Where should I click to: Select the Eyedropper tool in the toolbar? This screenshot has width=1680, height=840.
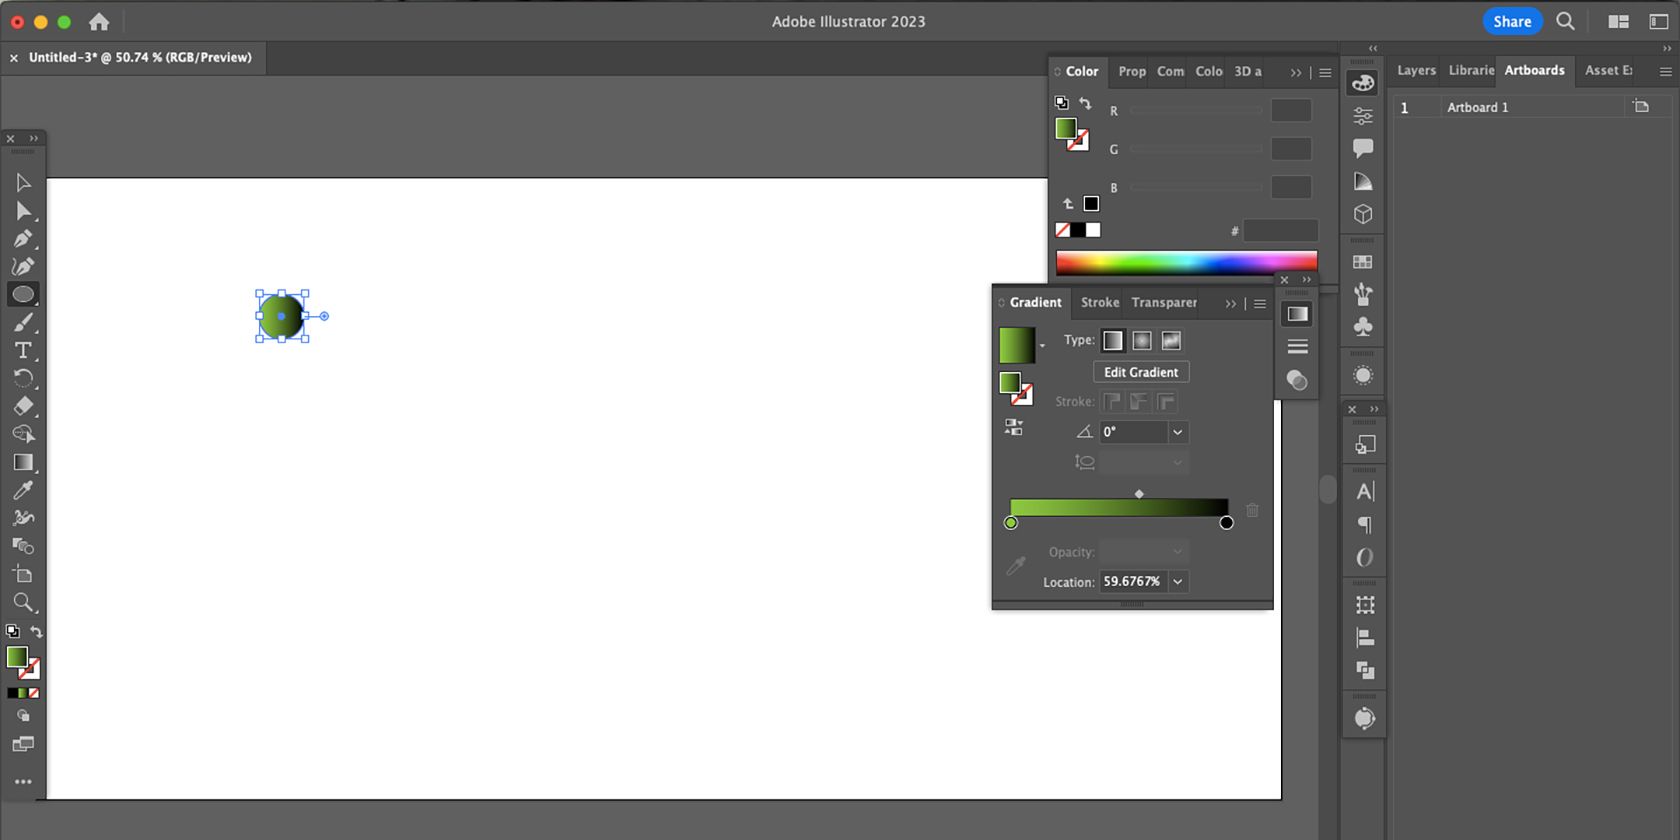[23, 490]
